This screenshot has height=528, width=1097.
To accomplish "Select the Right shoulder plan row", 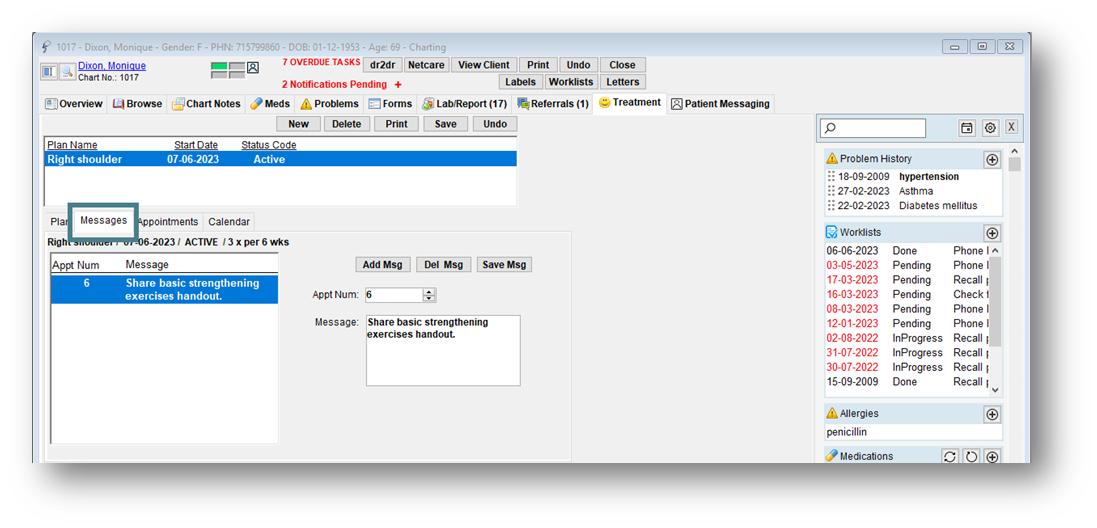I will pos(280,159).
